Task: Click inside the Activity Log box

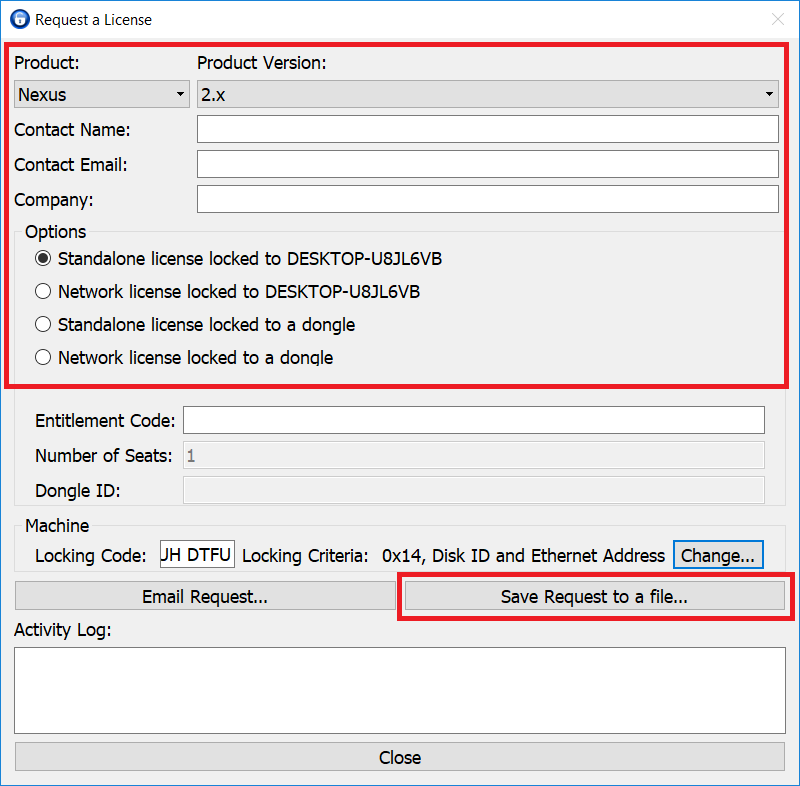Action: coord(399,691)
